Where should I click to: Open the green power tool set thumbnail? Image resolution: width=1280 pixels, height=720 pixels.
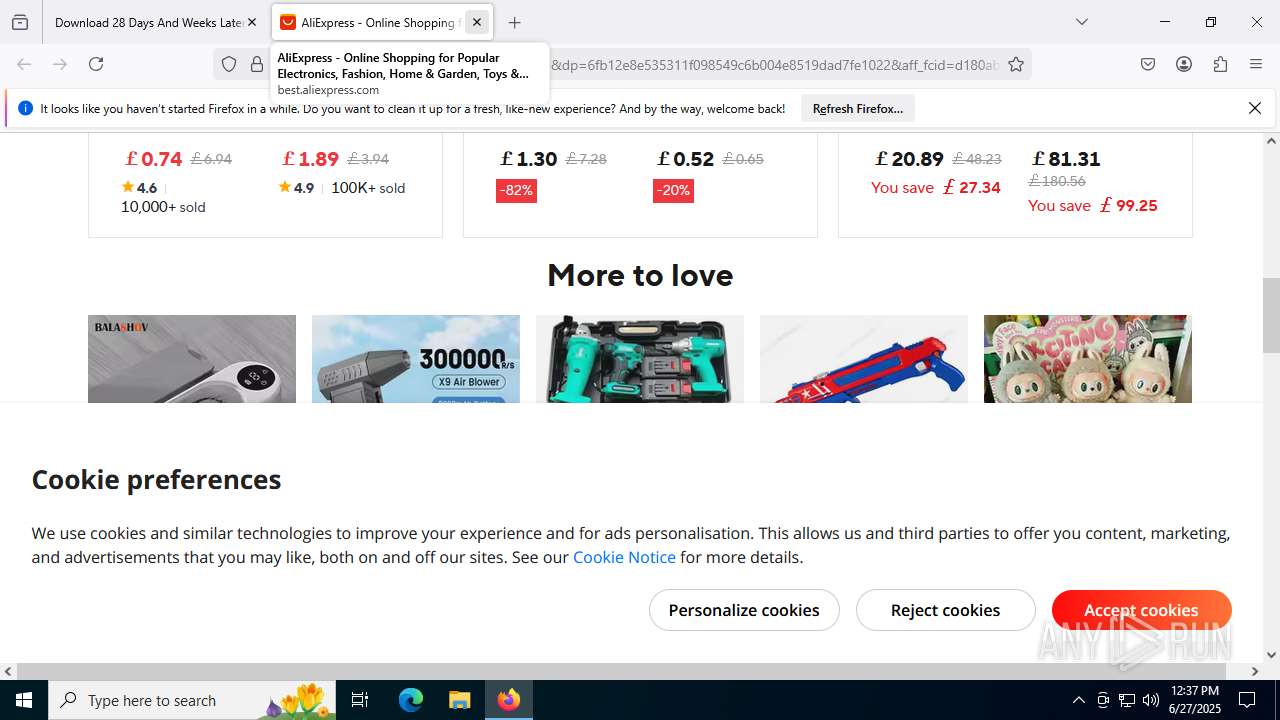pyautogui.click(x=640, y=359)
